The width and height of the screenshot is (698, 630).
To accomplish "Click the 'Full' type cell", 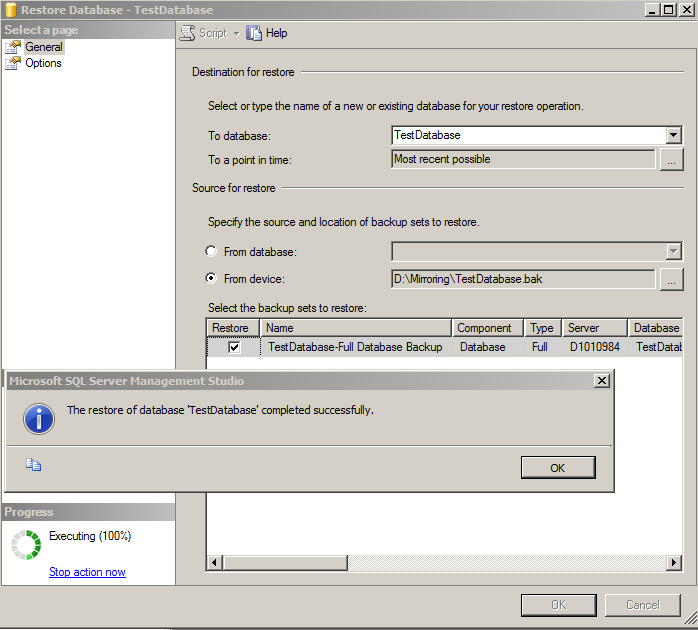I will point(540,347).
